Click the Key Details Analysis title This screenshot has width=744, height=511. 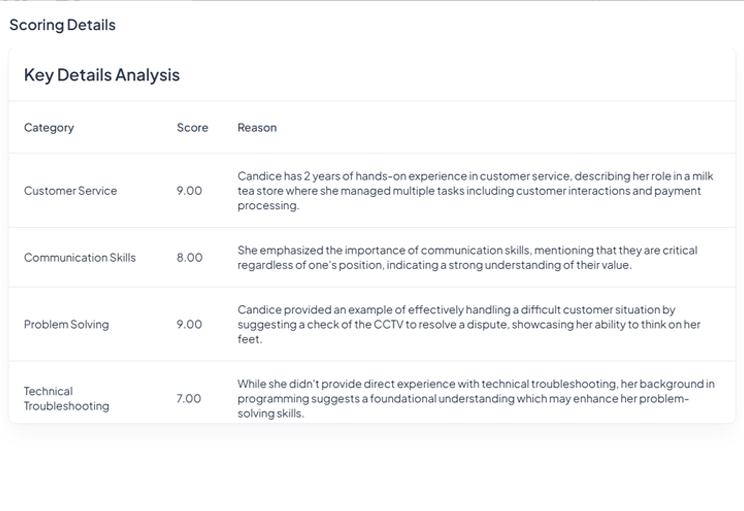[x=101, y=75]
